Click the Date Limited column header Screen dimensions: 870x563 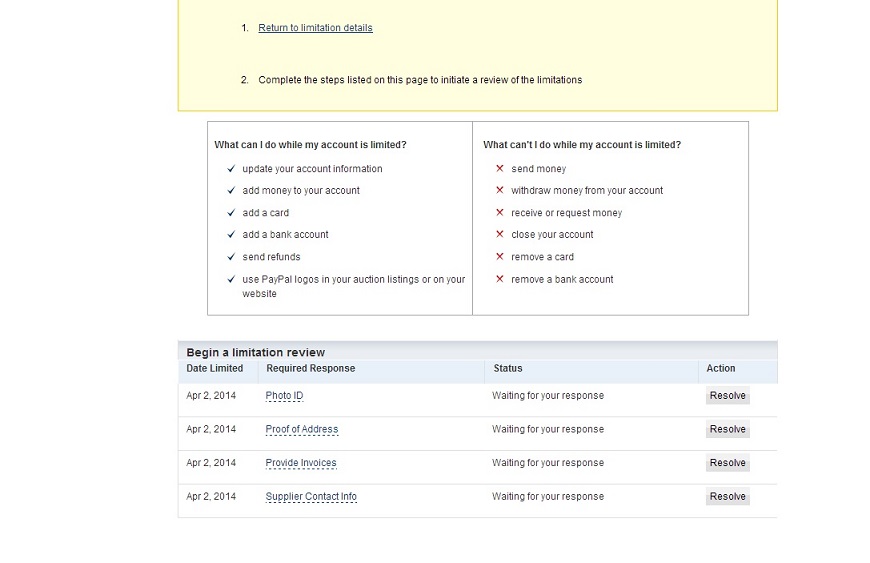coord(214,369)
